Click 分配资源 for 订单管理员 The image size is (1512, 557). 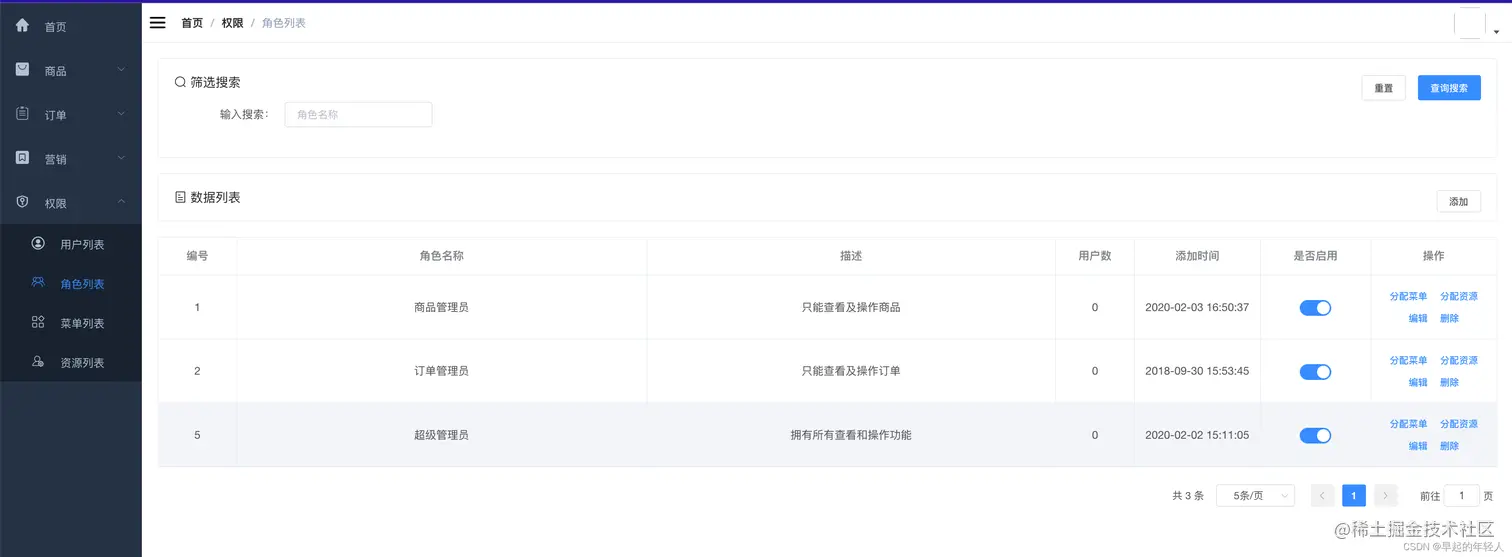(1459, 360)
